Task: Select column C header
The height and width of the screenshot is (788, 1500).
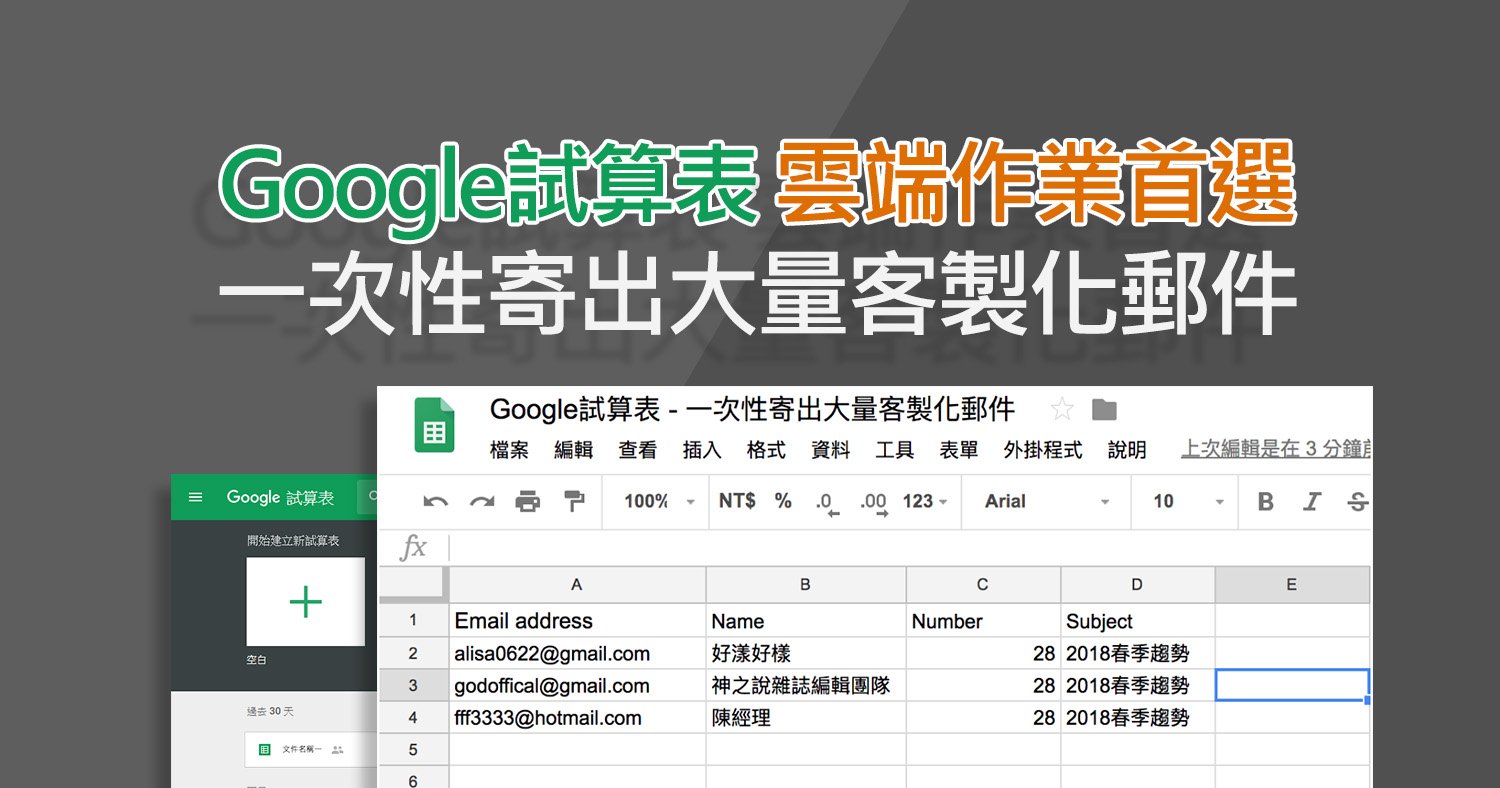Action: [x=983, y=585]
